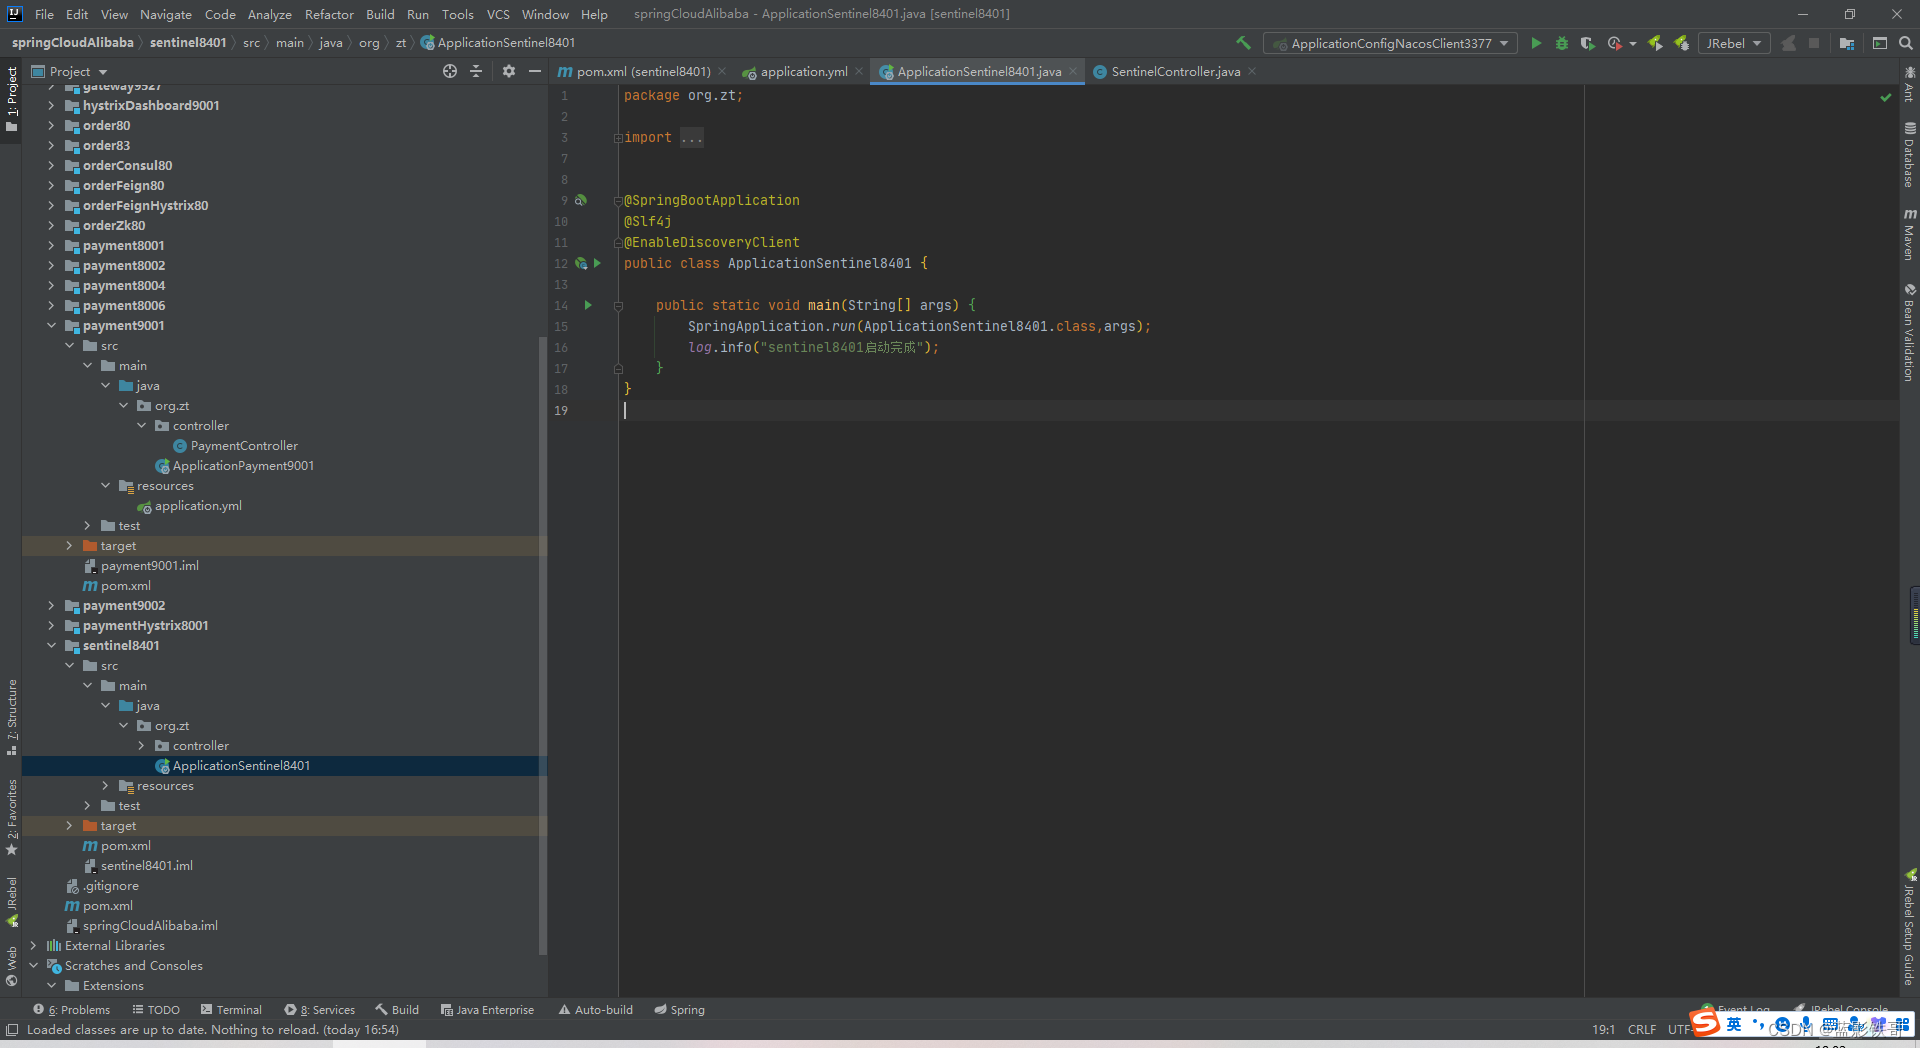The width and height of the screenshot is (1920, 1048).
Task: Expand the hystrixDashboard9001 module
Action: pos(51,105)
